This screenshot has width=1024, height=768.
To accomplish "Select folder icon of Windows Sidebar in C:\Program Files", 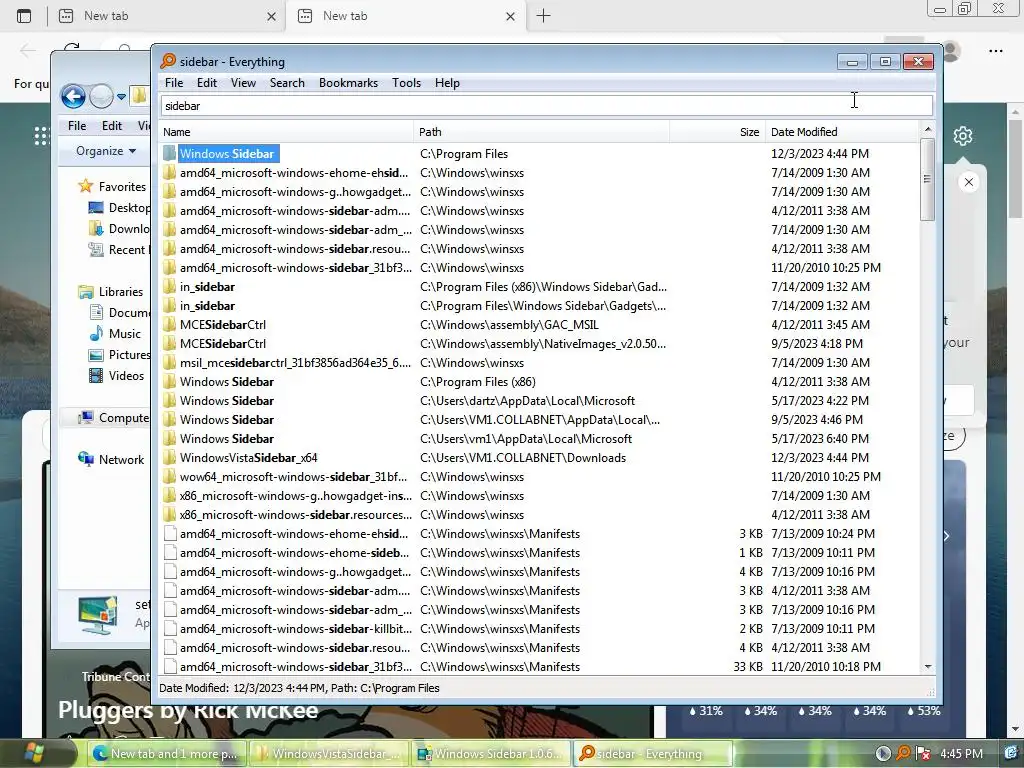I will [x=170, y=153].
